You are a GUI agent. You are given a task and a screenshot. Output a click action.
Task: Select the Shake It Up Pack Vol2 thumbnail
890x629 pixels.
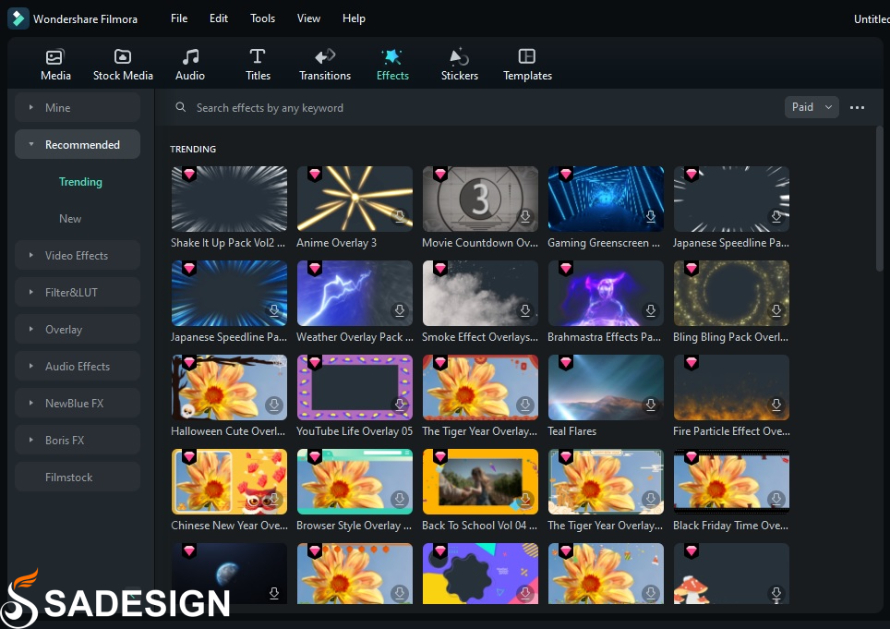tap(229, 199)
